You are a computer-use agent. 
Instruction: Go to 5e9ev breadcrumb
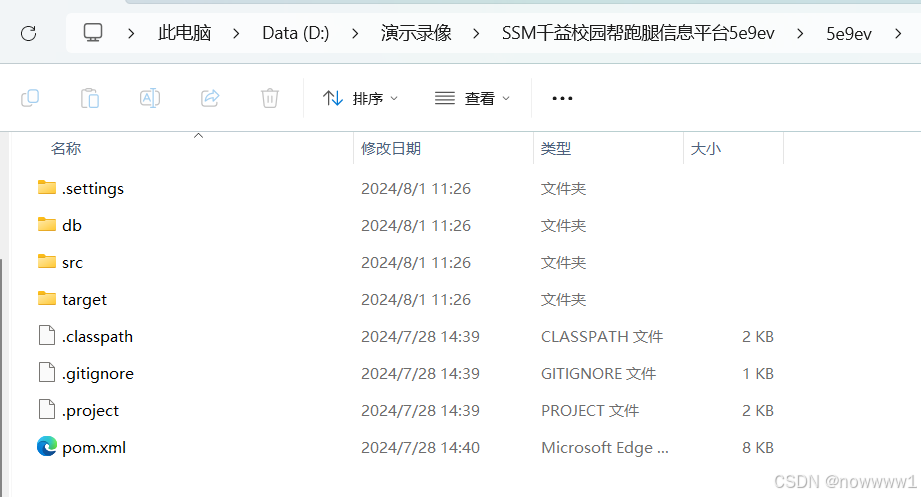[x=849, y=33]
